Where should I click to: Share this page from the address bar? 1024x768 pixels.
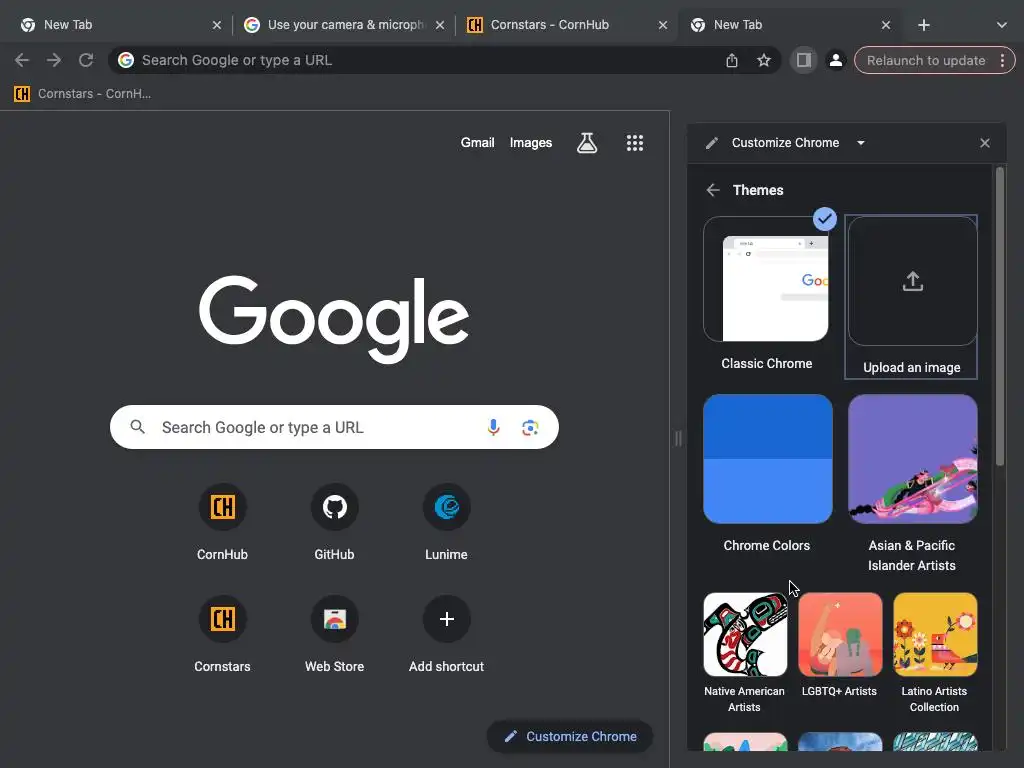731,60
